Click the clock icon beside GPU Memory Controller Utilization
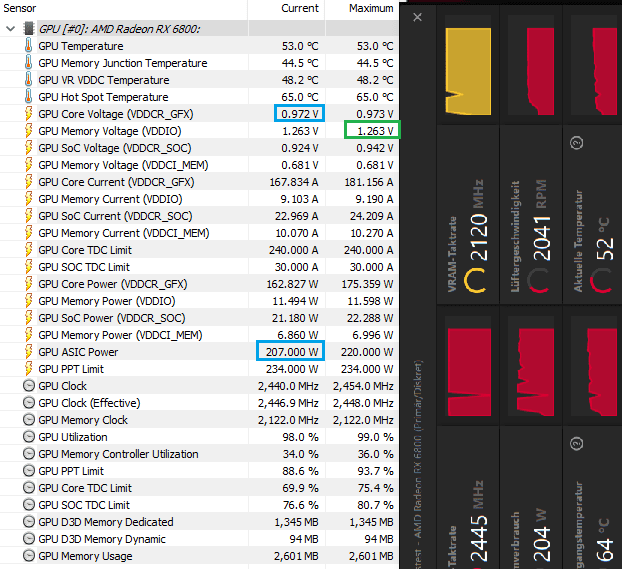 click(29, 454)
